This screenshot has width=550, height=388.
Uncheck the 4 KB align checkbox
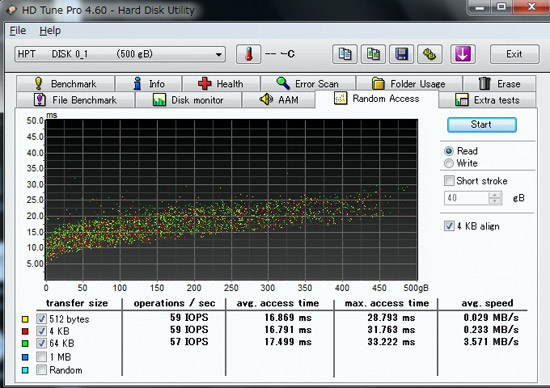(x=449, y=226)
